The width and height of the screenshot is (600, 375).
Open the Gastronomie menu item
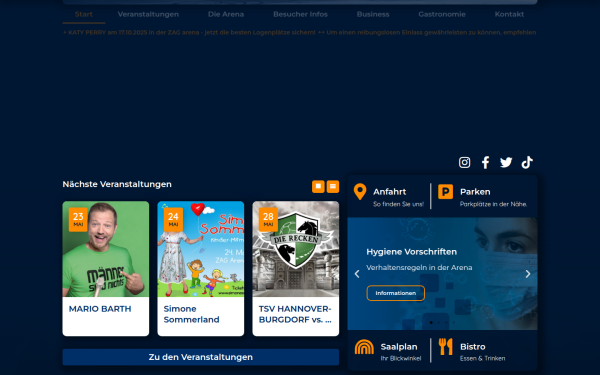click(442, 15)
